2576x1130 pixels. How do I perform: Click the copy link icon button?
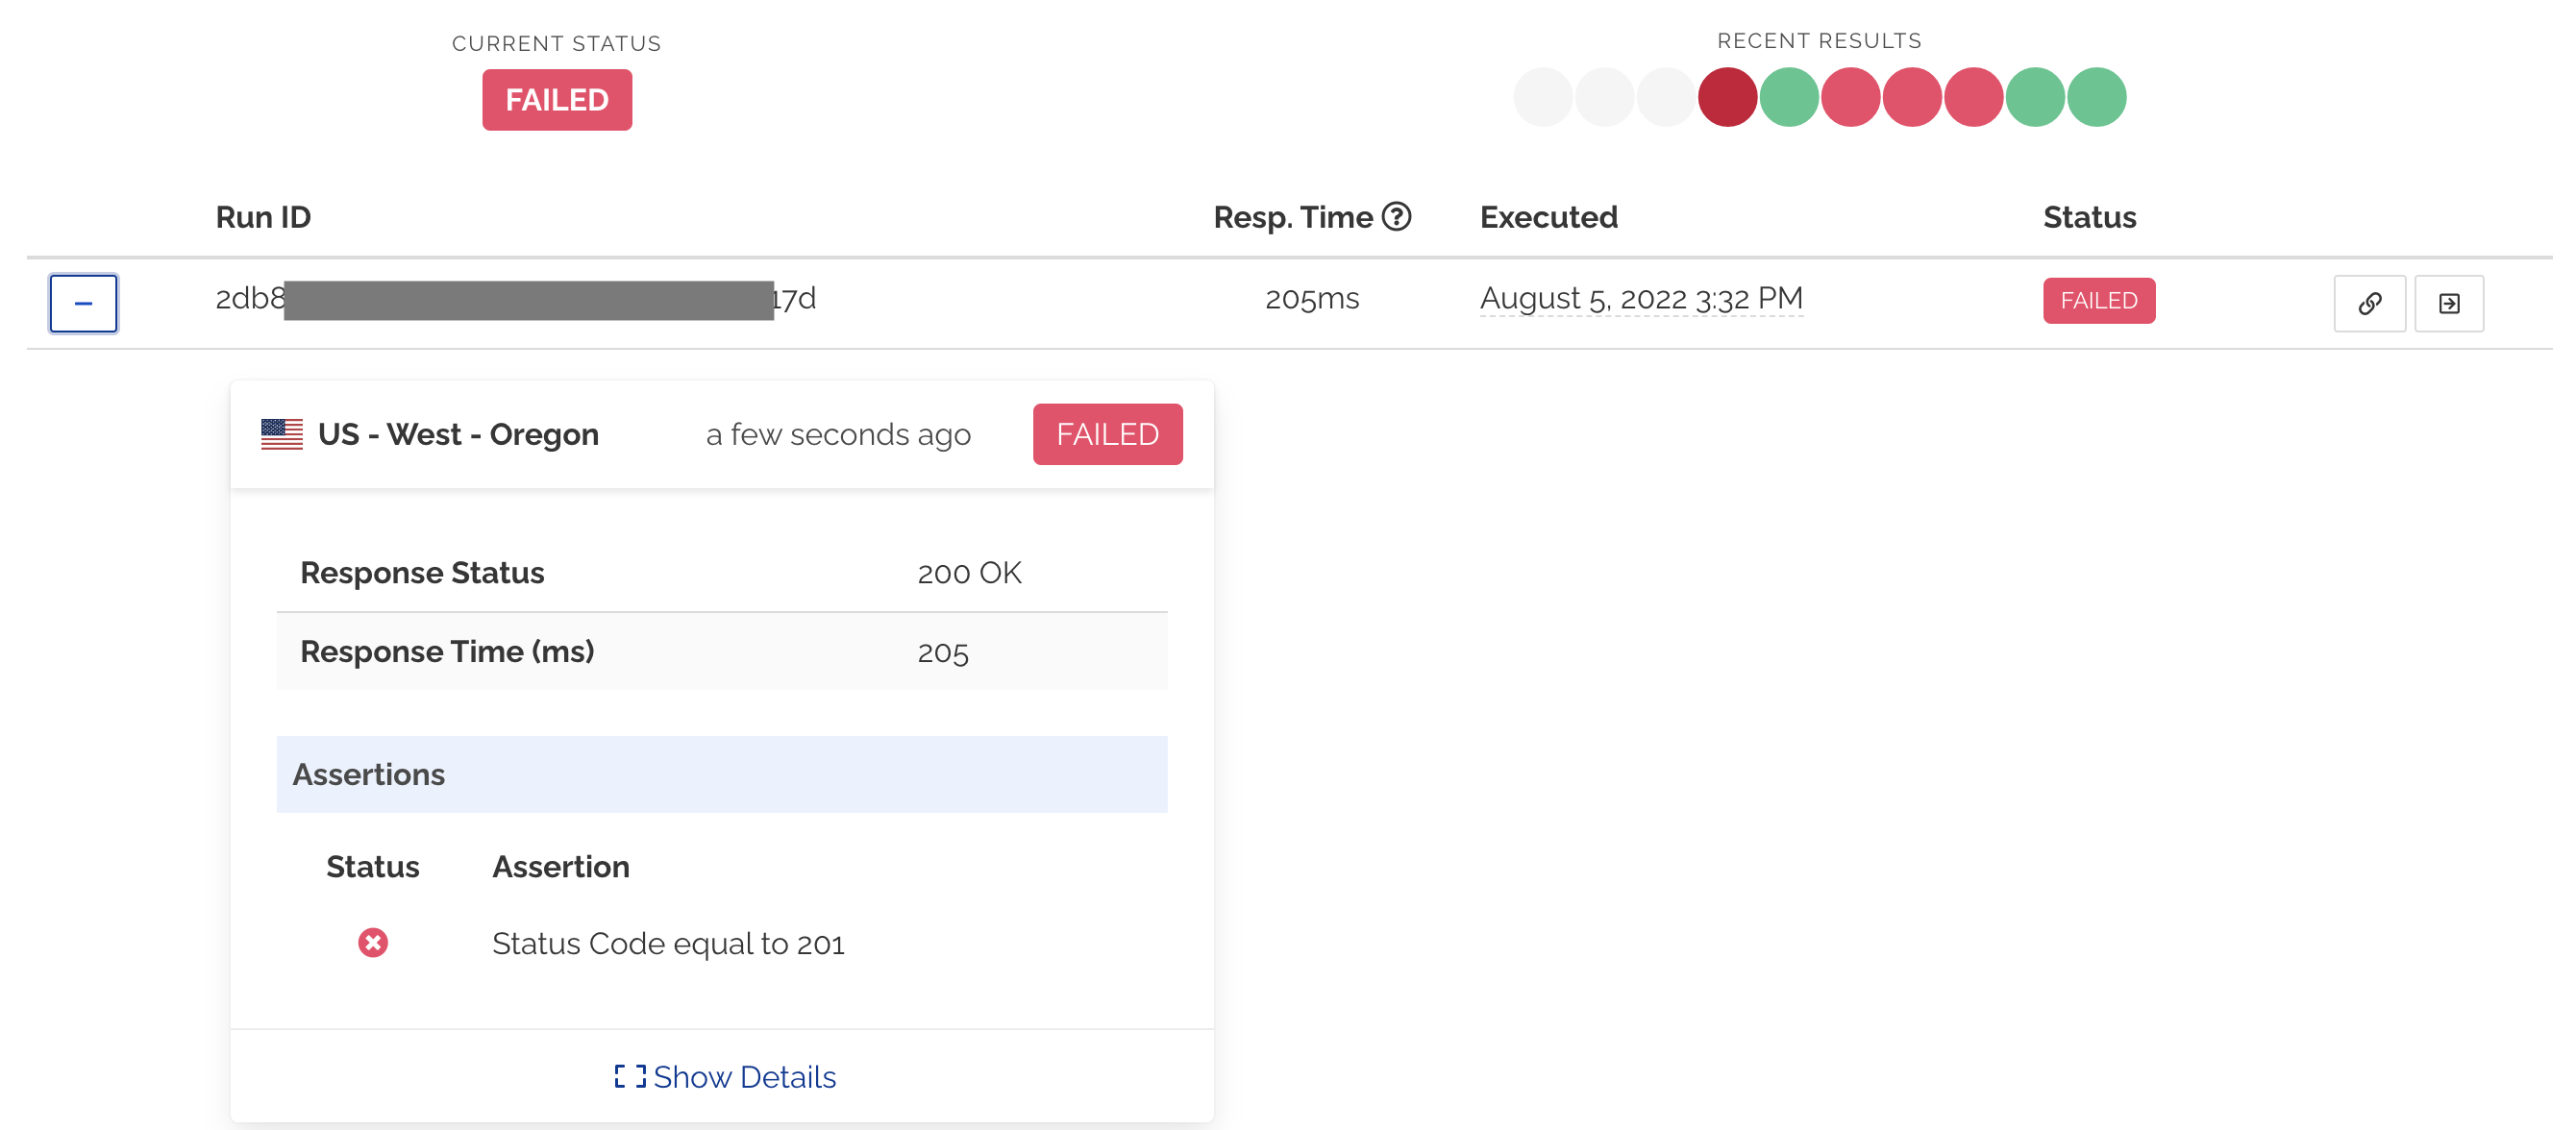2368,303
